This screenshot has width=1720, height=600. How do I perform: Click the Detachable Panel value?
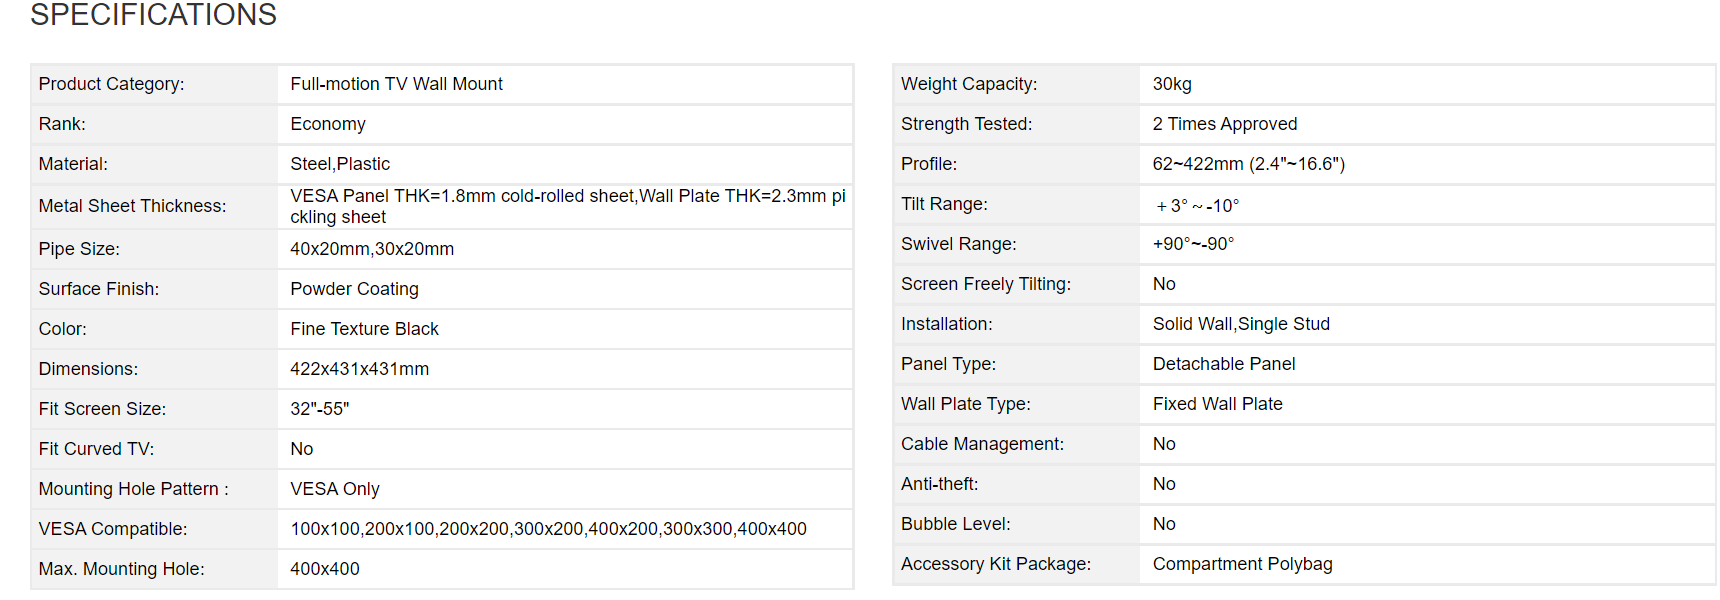click(x=1224, y=364)
